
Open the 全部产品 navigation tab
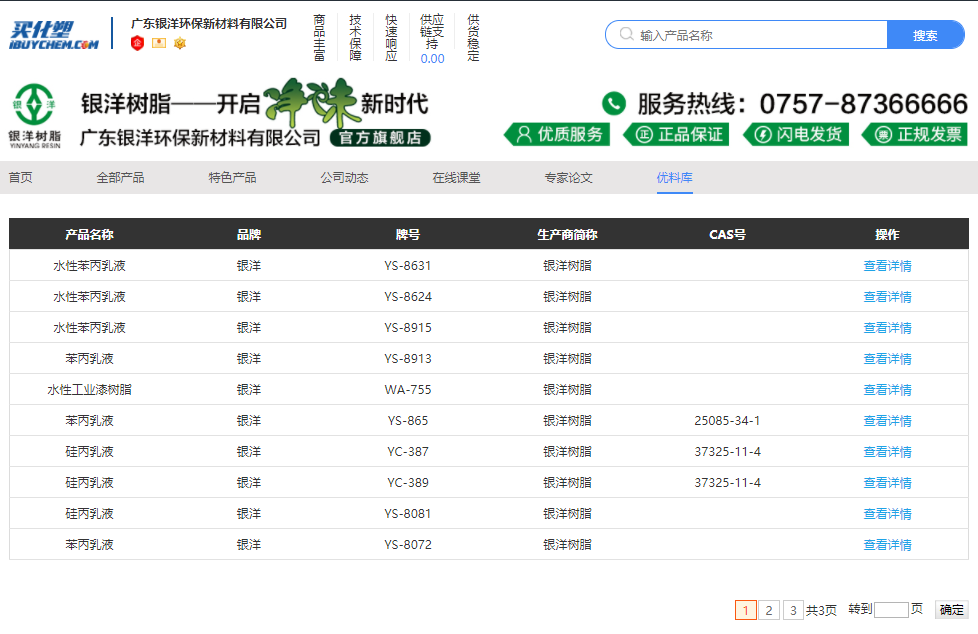(x=120, y=178)
